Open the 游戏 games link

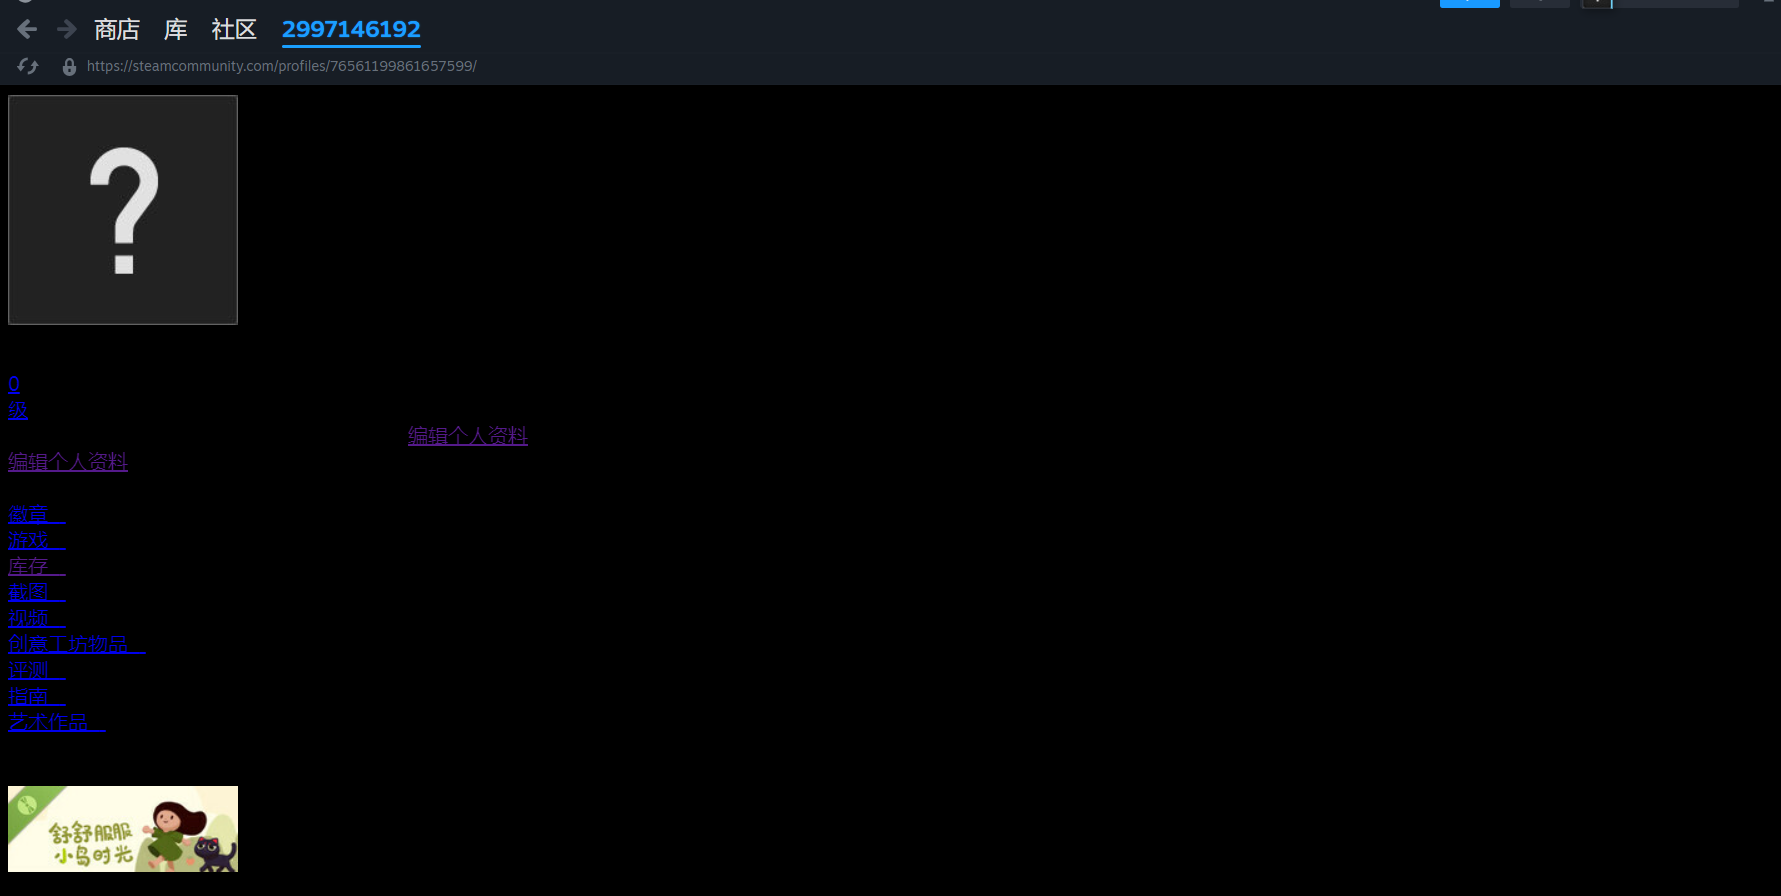pos(37,540)
